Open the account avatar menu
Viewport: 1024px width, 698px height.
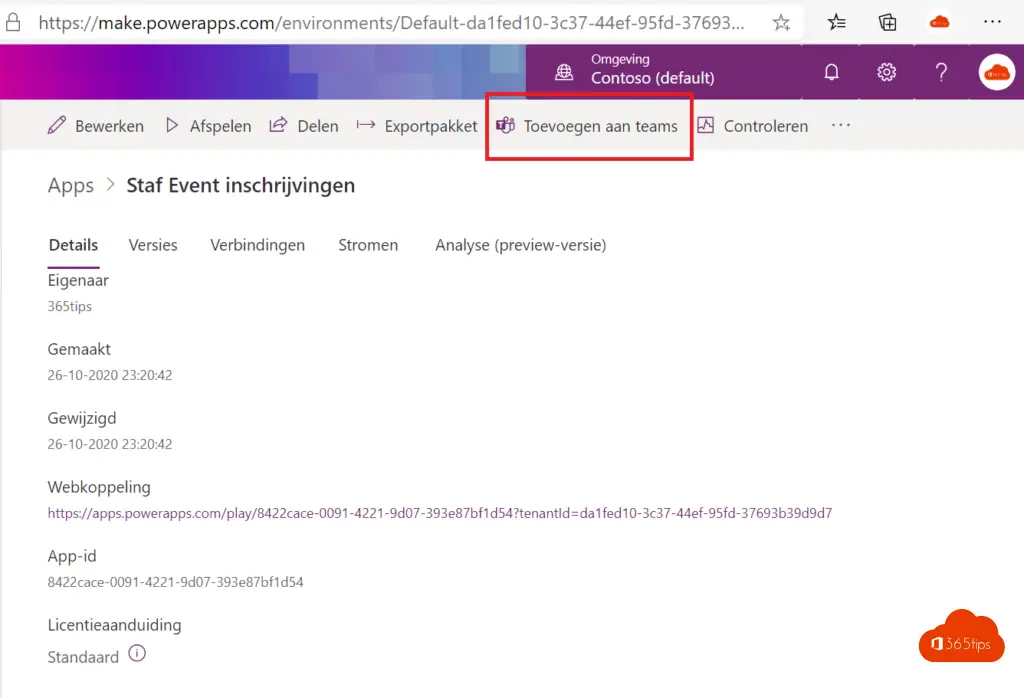[997, 72]
